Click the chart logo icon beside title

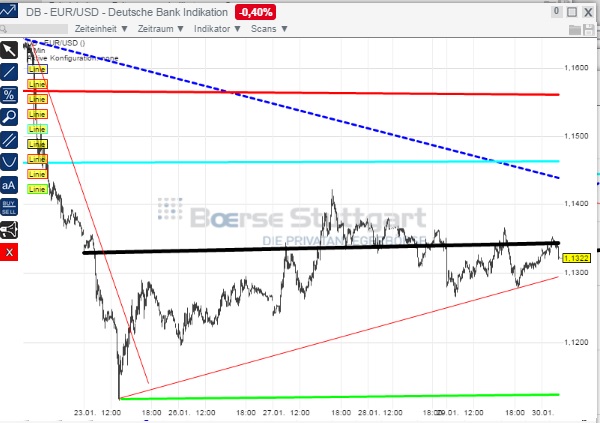click(9, 10)
